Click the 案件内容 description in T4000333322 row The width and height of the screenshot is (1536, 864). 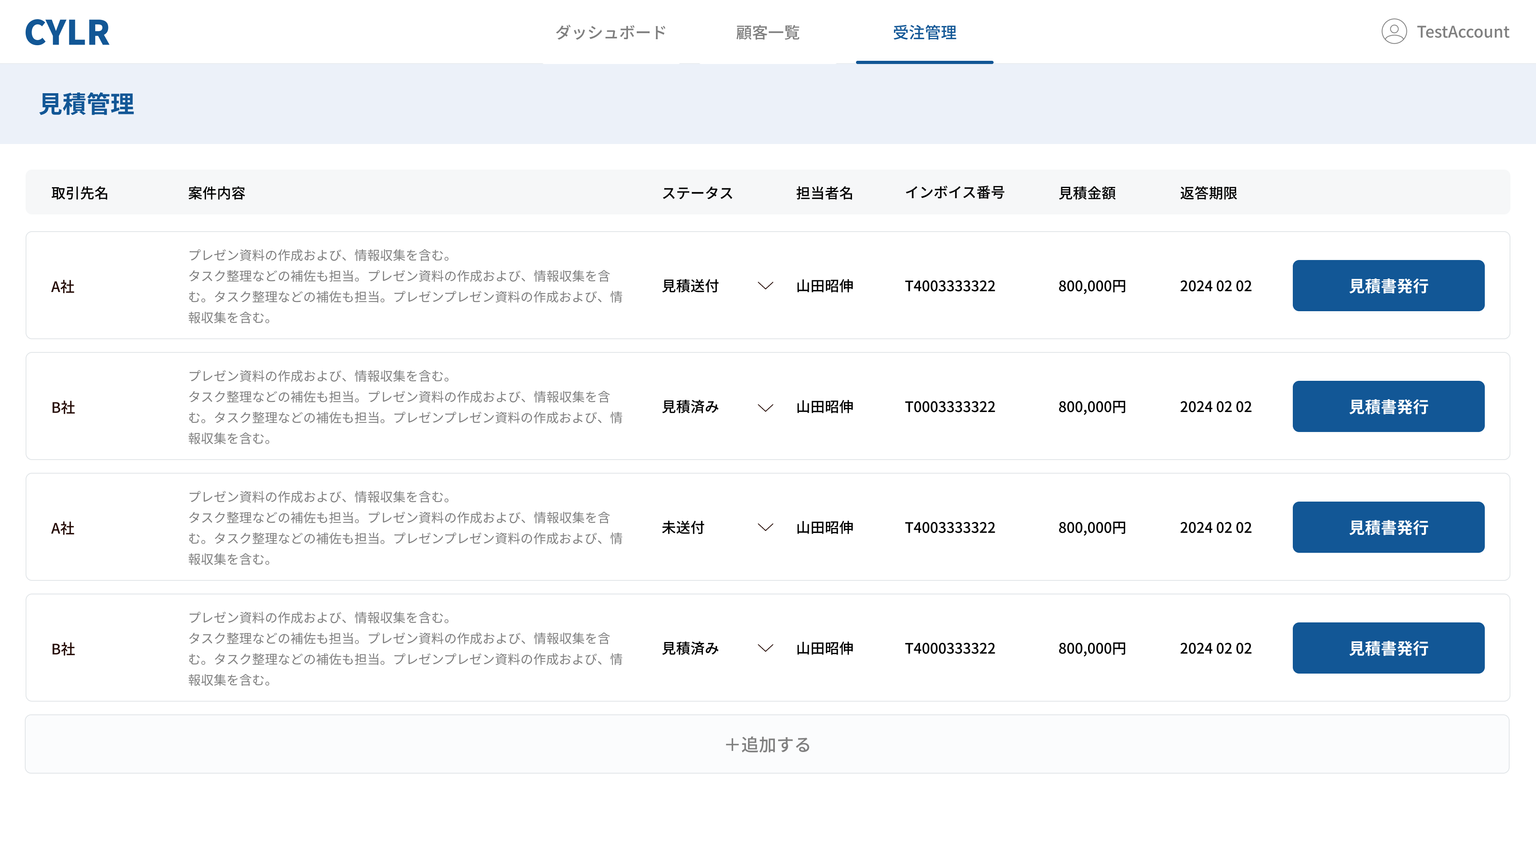coord(405,649)
